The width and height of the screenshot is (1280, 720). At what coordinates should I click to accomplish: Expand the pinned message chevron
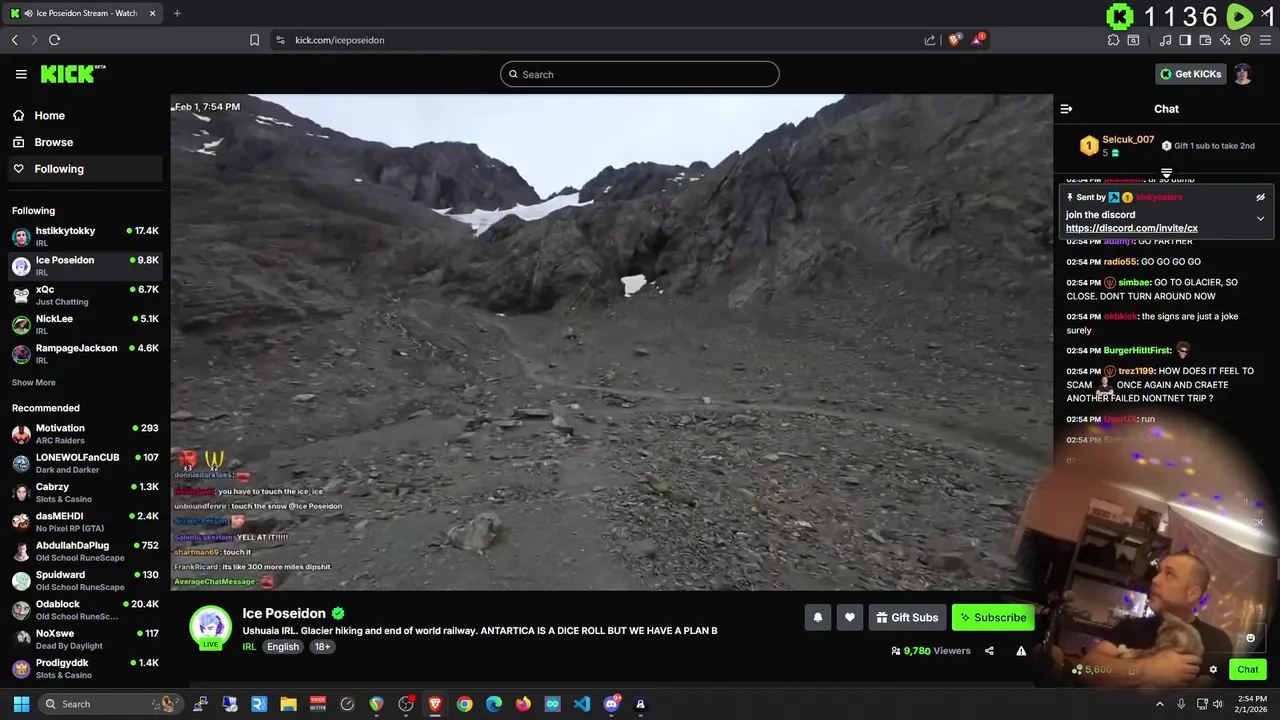click(1260, 218)
